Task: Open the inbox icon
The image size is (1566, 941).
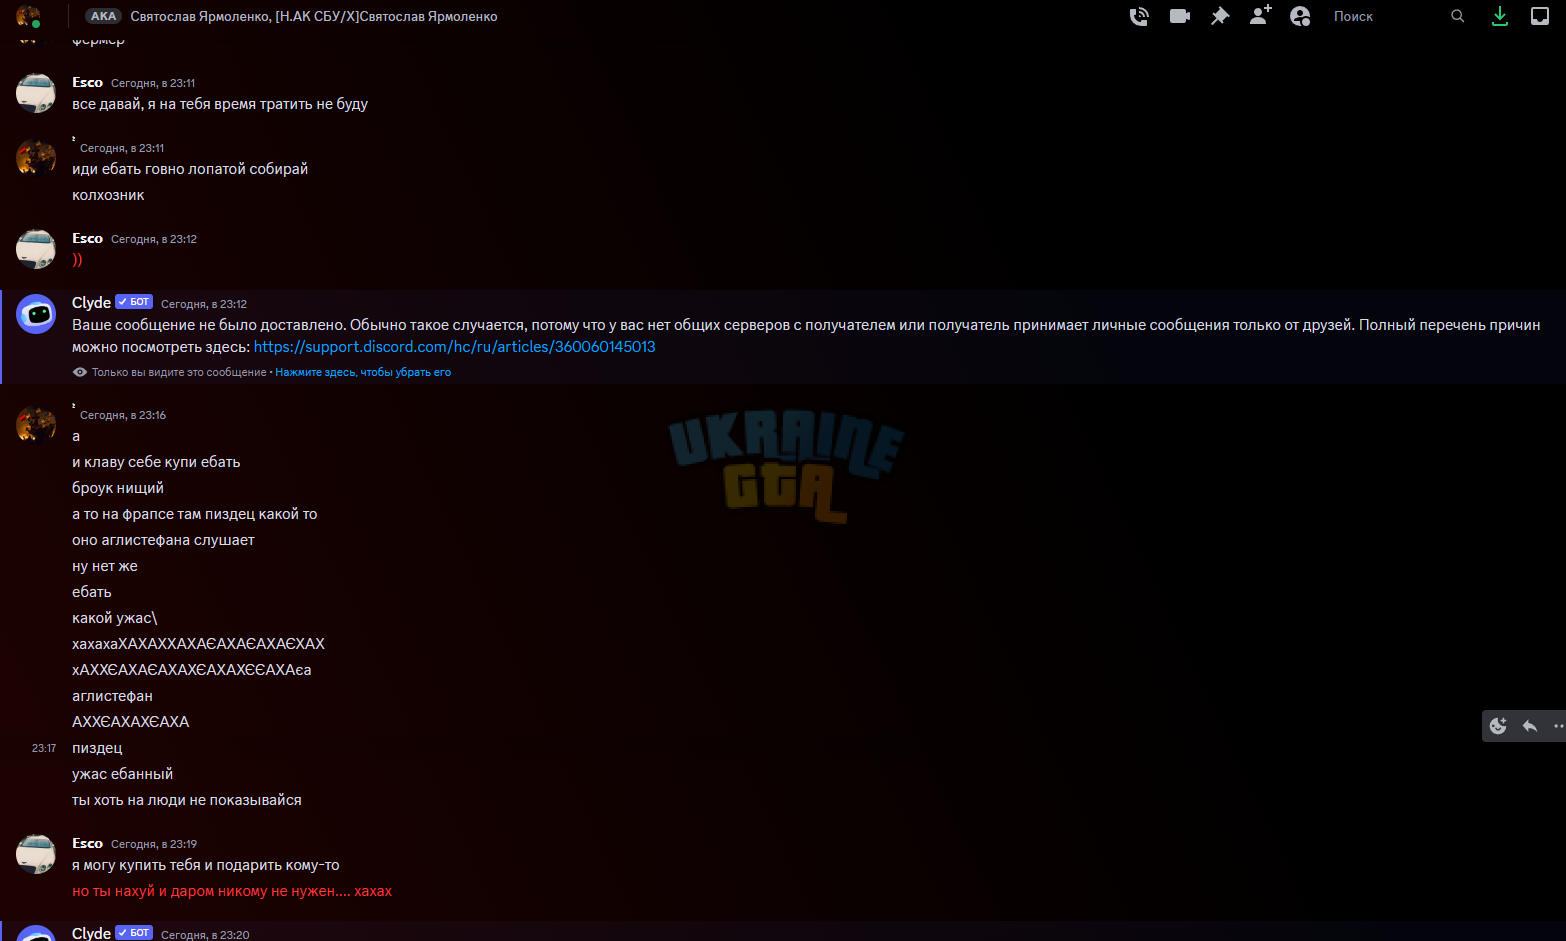Action: [1540, 16]
